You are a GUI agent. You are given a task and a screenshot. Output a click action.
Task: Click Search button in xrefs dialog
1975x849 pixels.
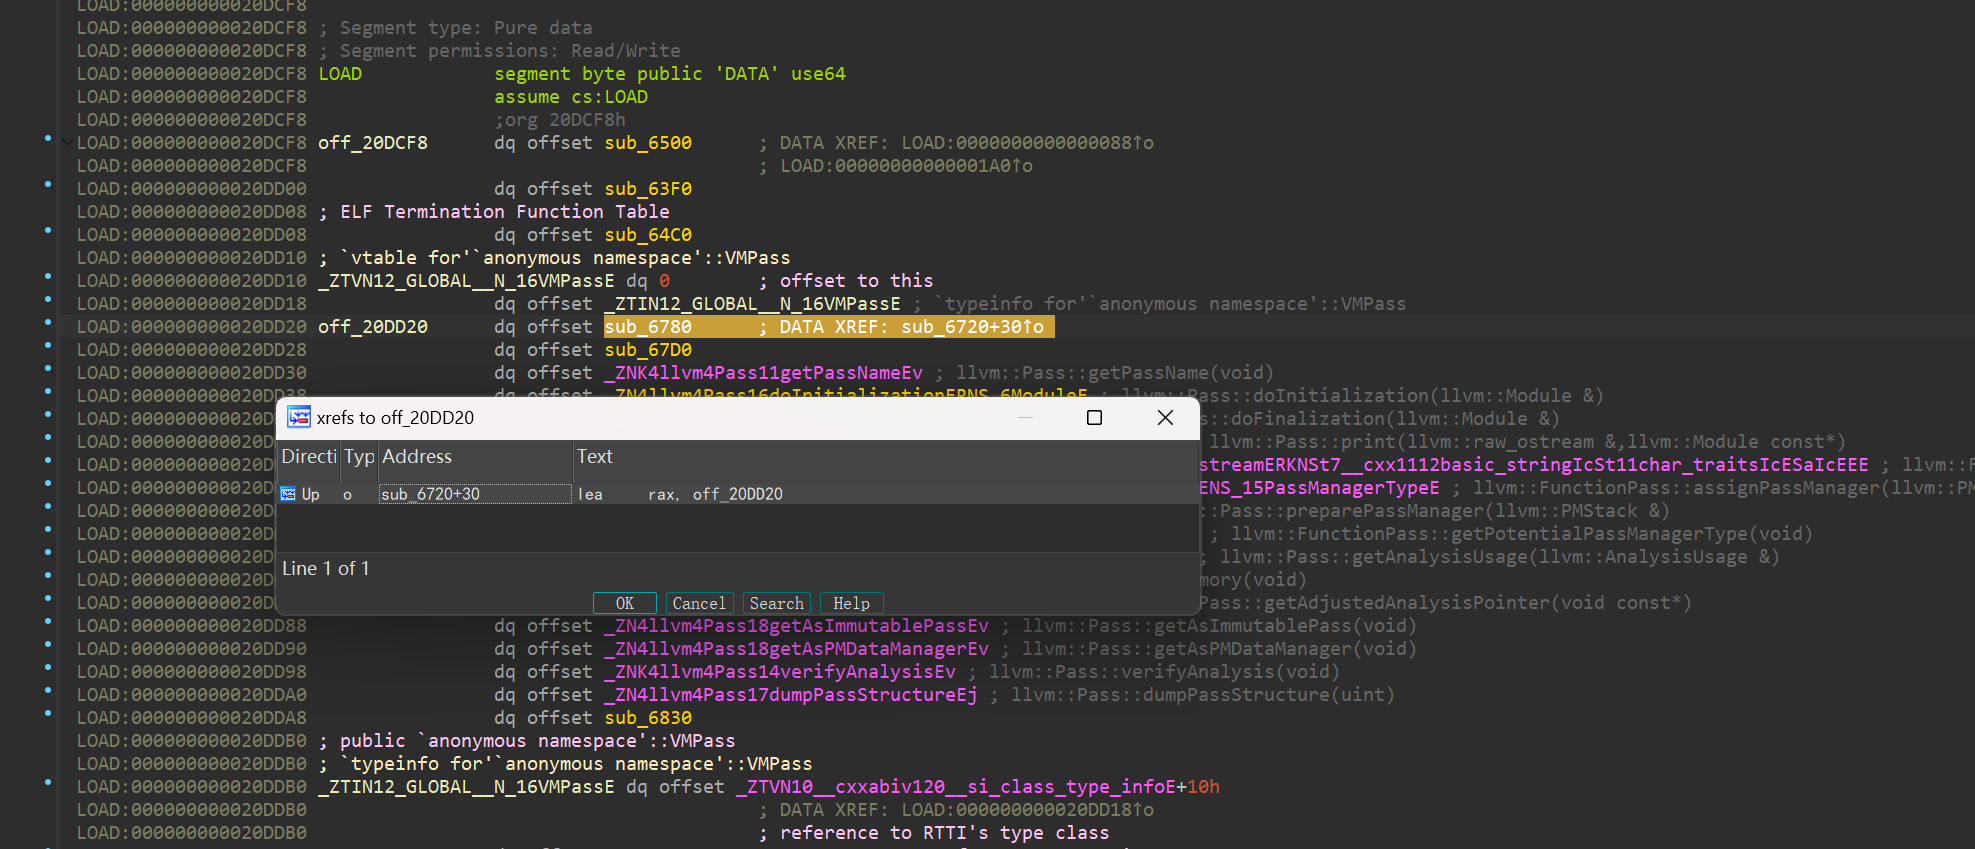click(x=776, y=603)
